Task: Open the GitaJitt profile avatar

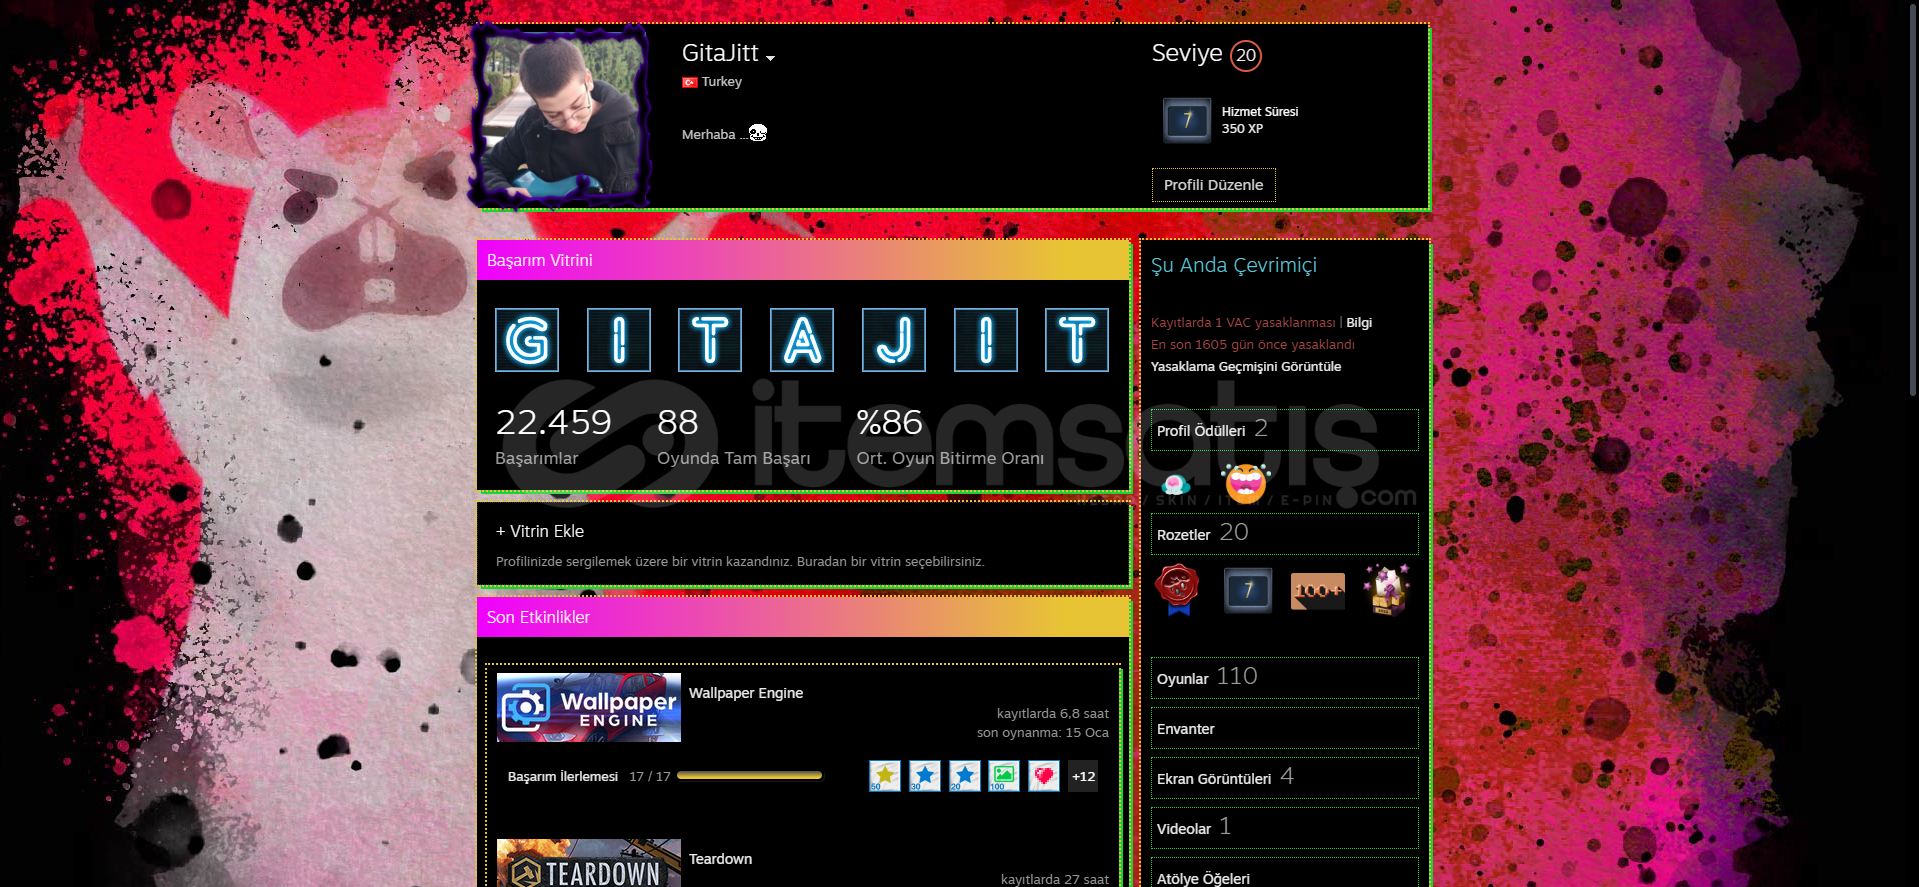Action: 561,116
